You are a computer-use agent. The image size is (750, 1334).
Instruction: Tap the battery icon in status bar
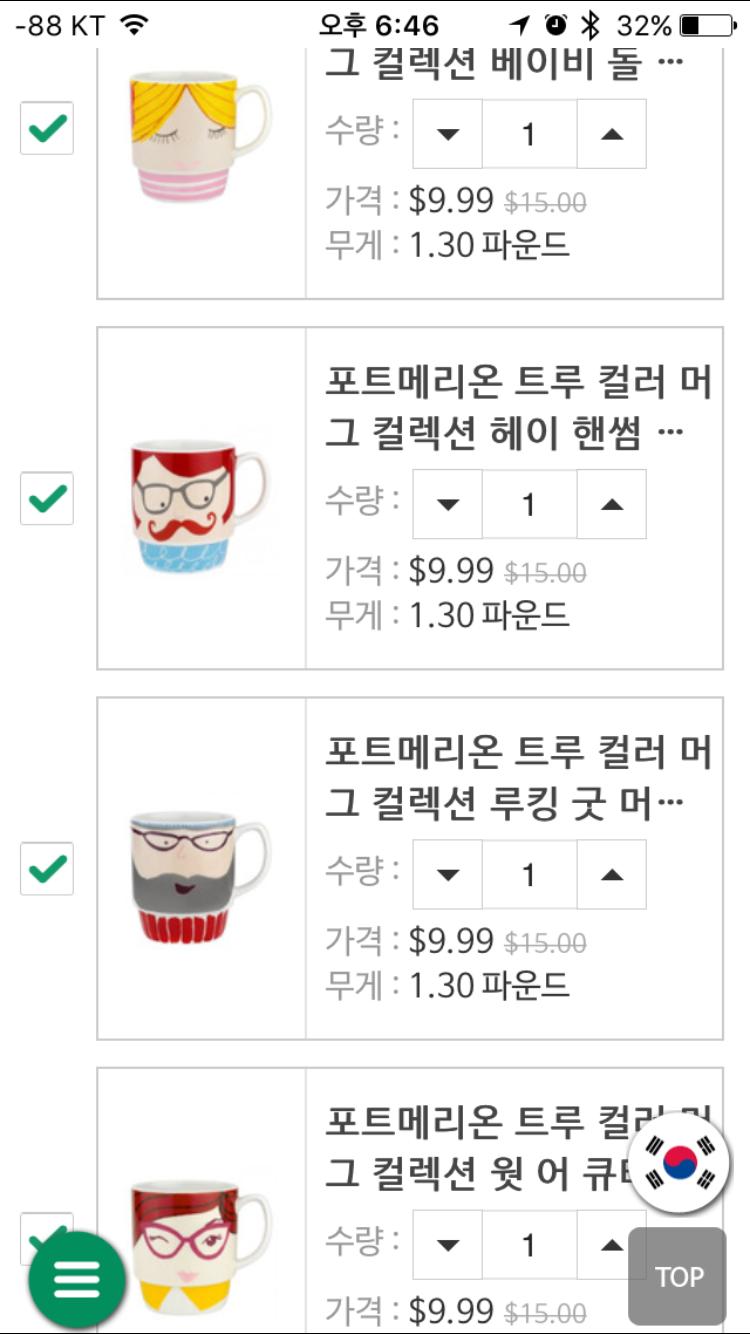(x=705, y=25)
